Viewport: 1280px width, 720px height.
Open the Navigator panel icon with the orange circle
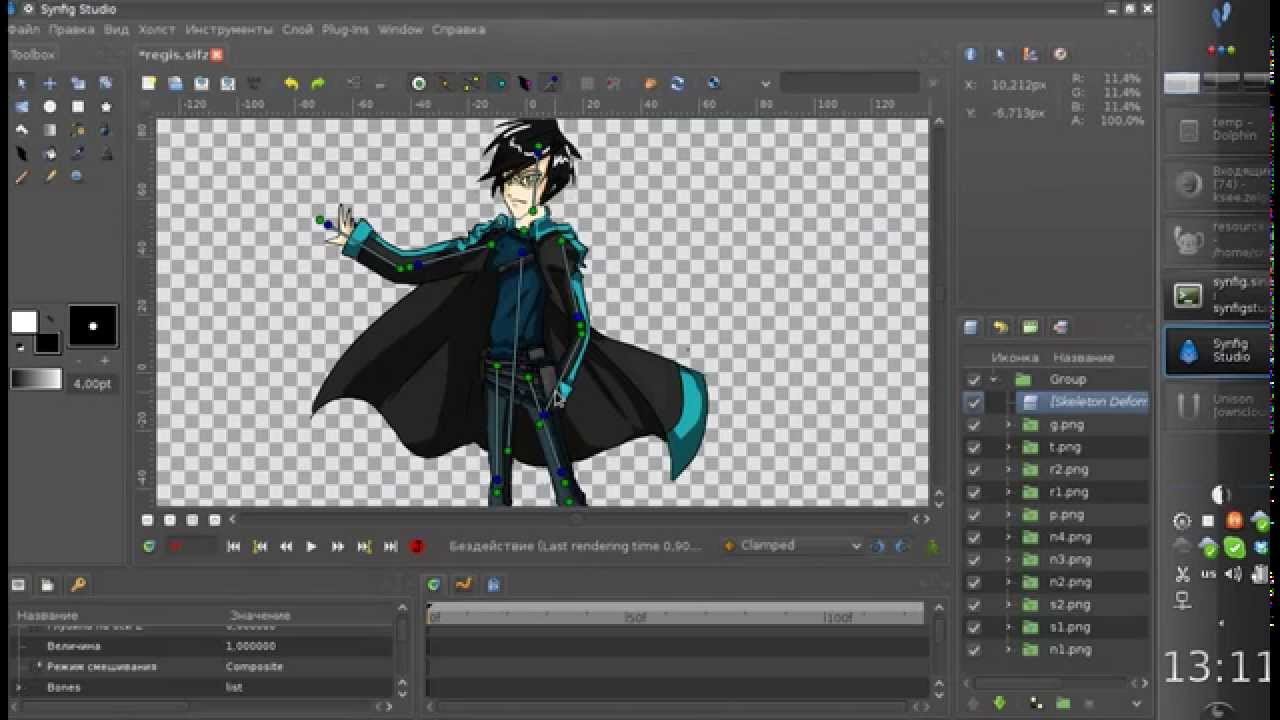1060,55
